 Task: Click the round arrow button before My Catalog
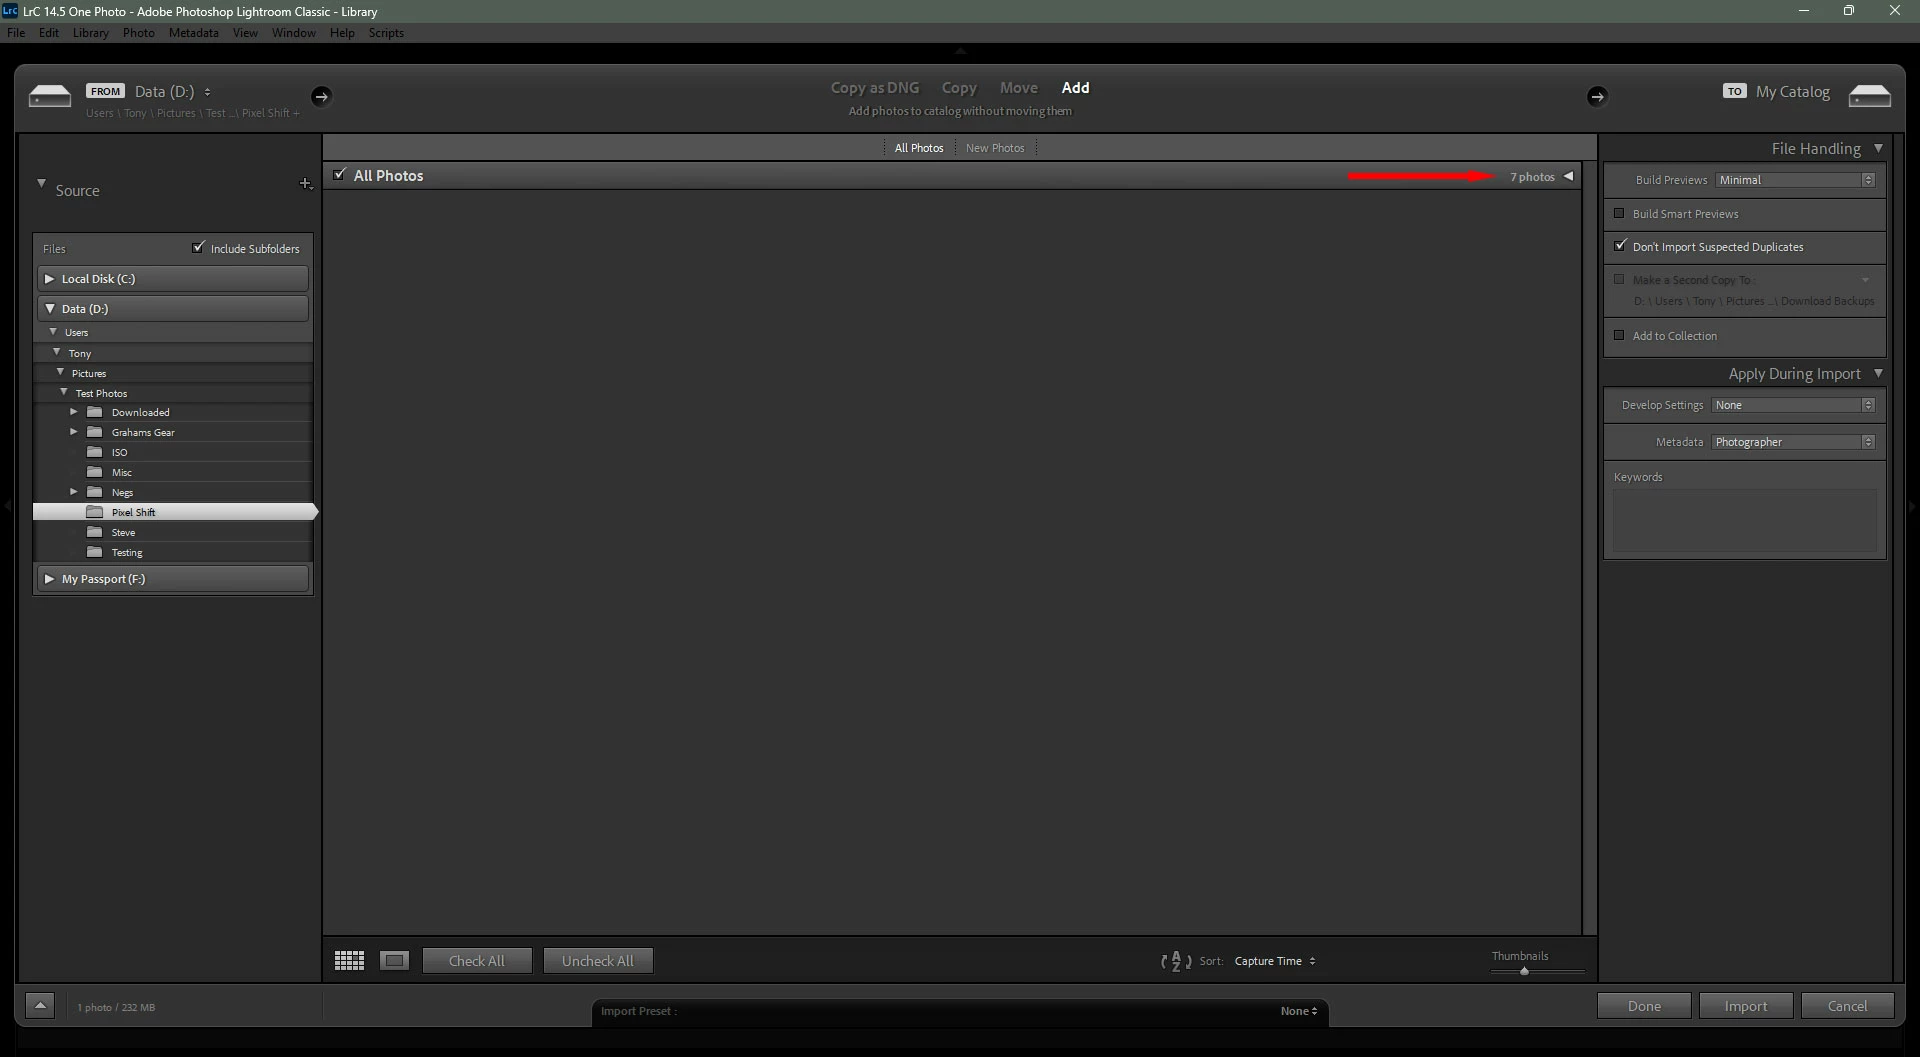pos(1597,96)
